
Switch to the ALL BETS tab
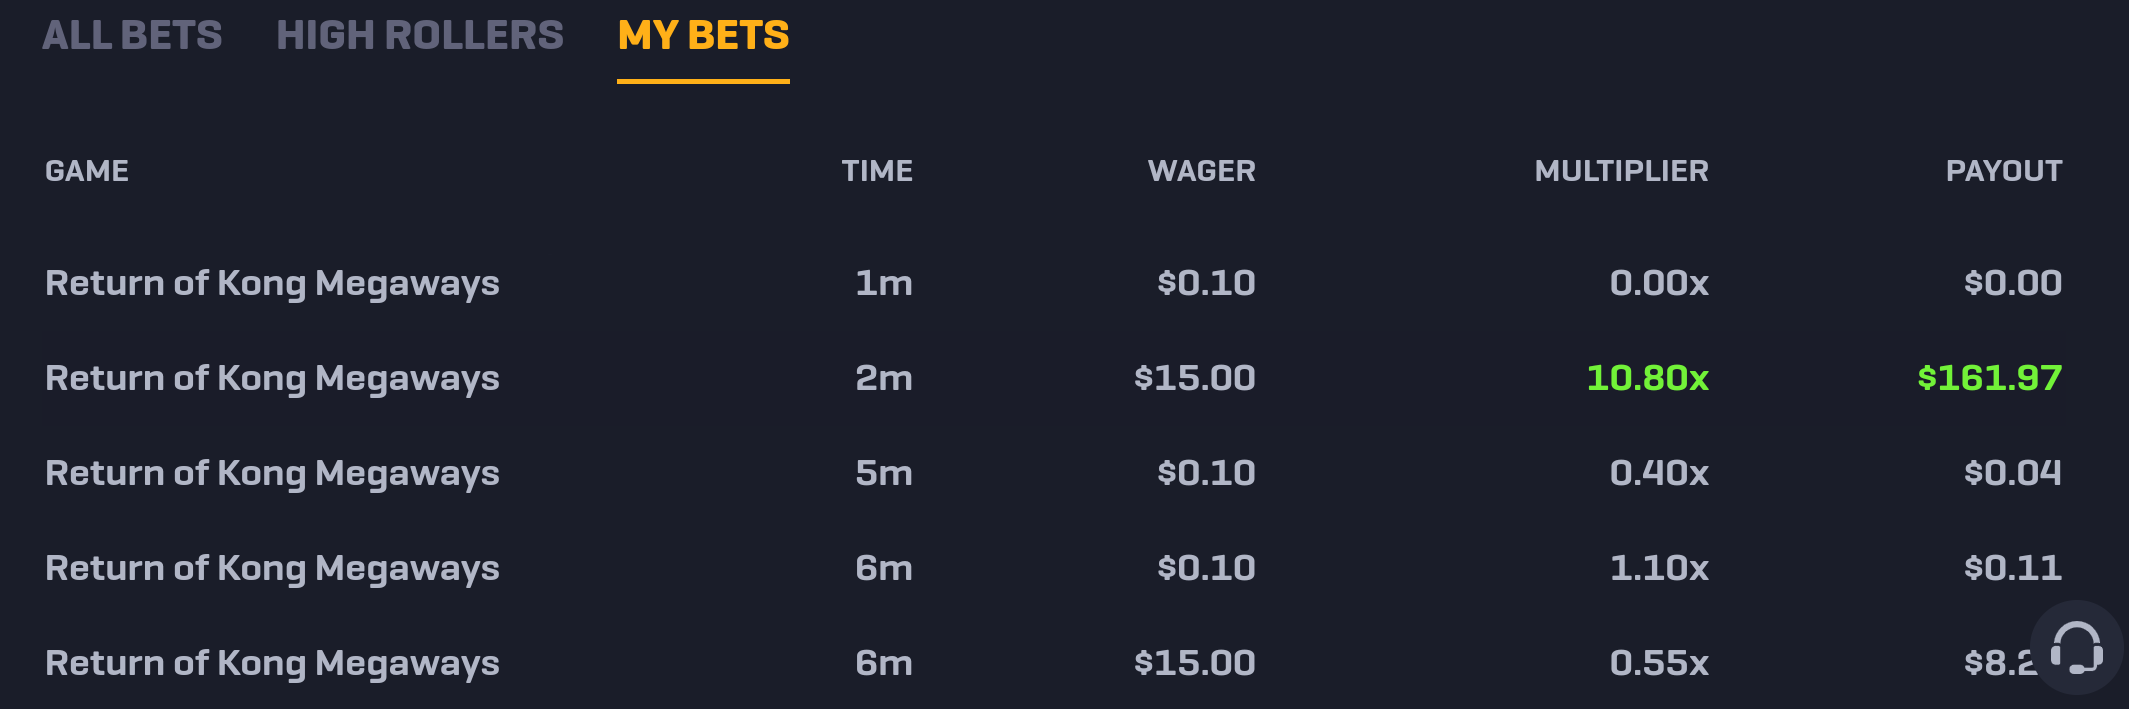pos(132,35)
